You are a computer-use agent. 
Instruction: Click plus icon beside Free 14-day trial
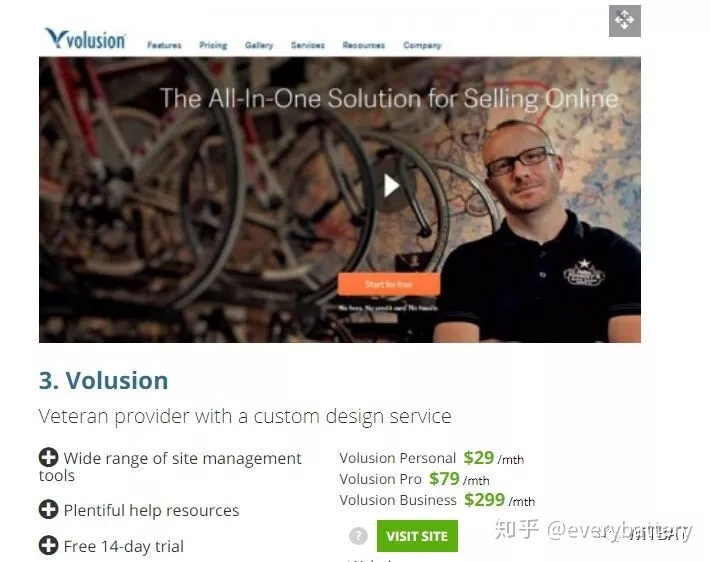point(48,545)
